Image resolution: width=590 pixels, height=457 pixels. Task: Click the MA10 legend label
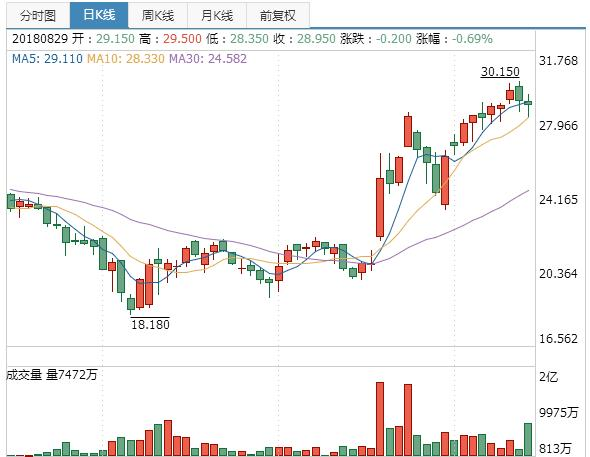click(x=126, y=59)
